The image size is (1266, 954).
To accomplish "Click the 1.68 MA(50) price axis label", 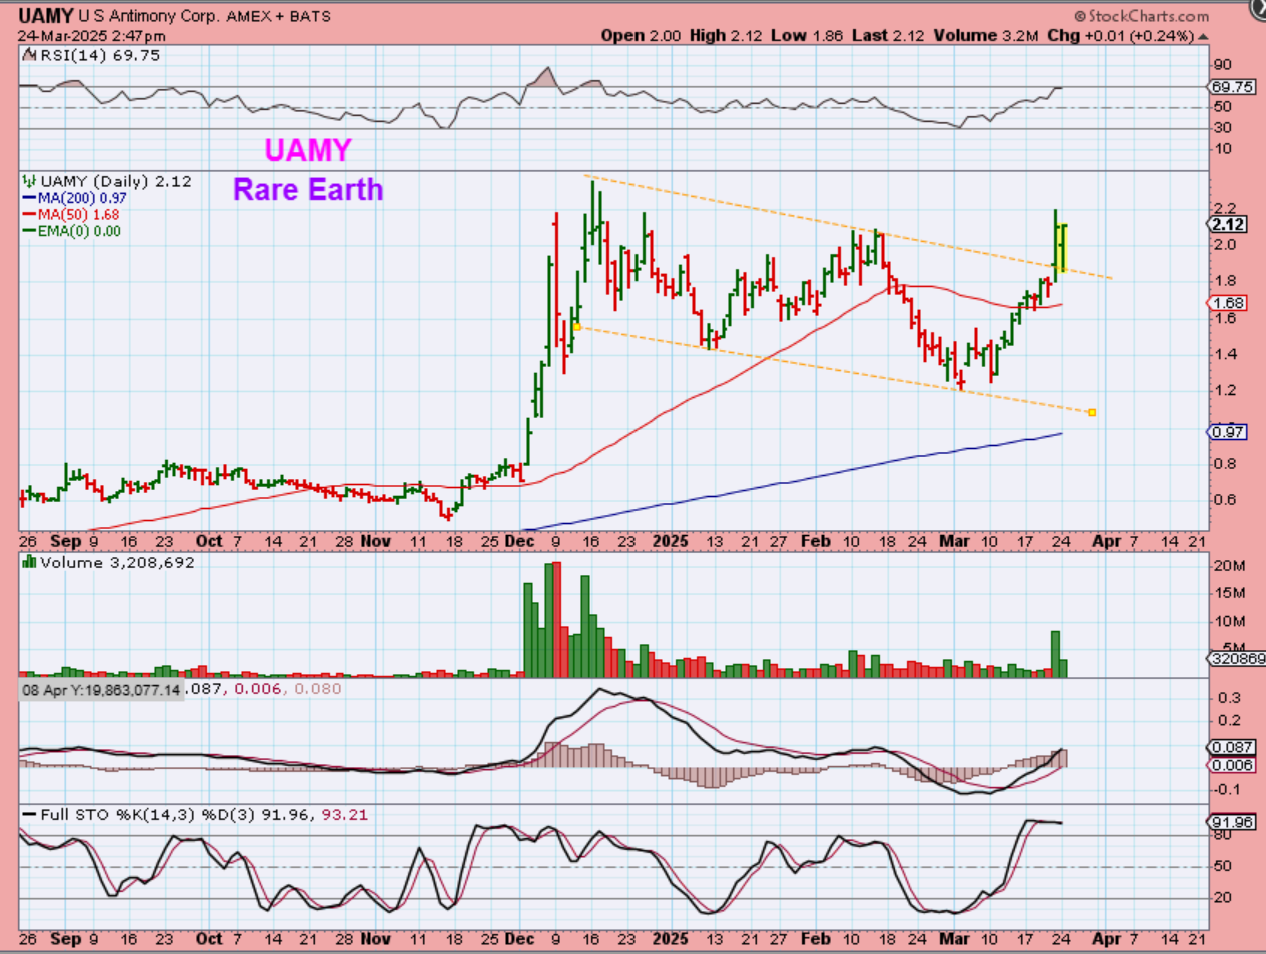I will pyautogui.click(x=1228, y=303).
